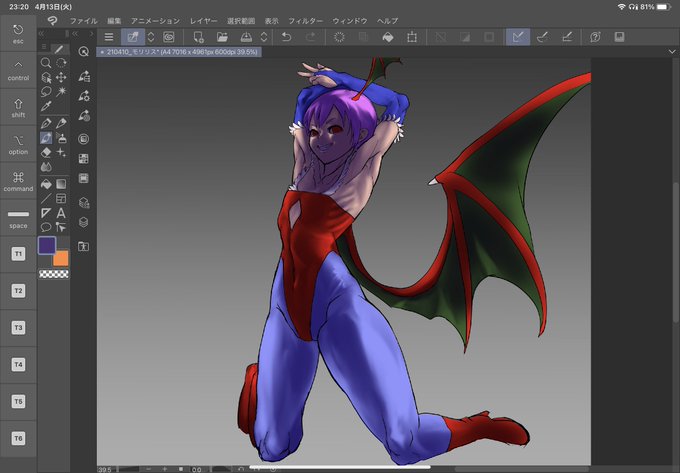Select the Decoration sparkle tool
Screen dimensions: 680x473
pos(61,152)
